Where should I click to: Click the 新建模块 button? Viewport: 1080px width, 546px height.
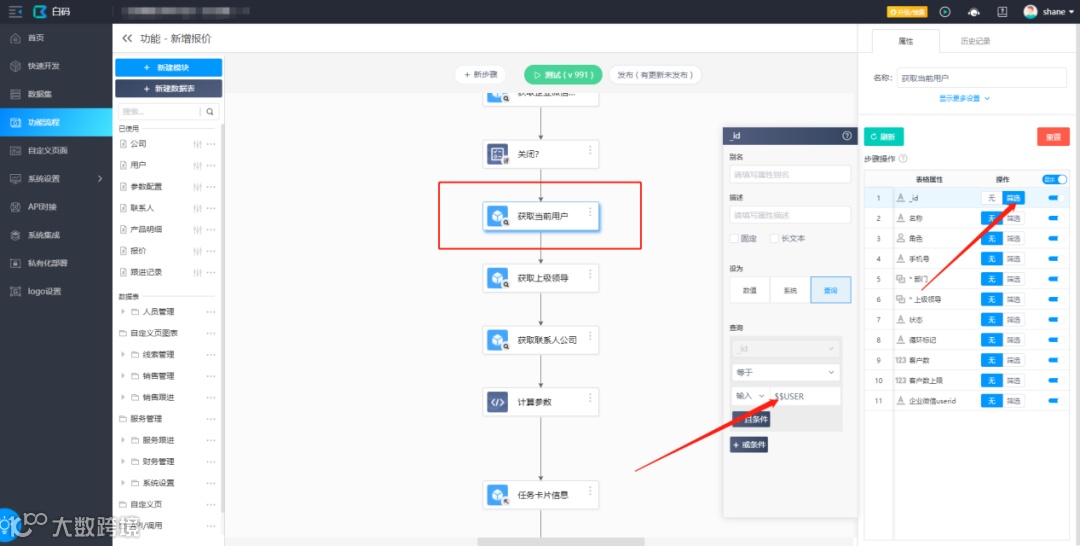pyautogui.click(x=169, y=67)
